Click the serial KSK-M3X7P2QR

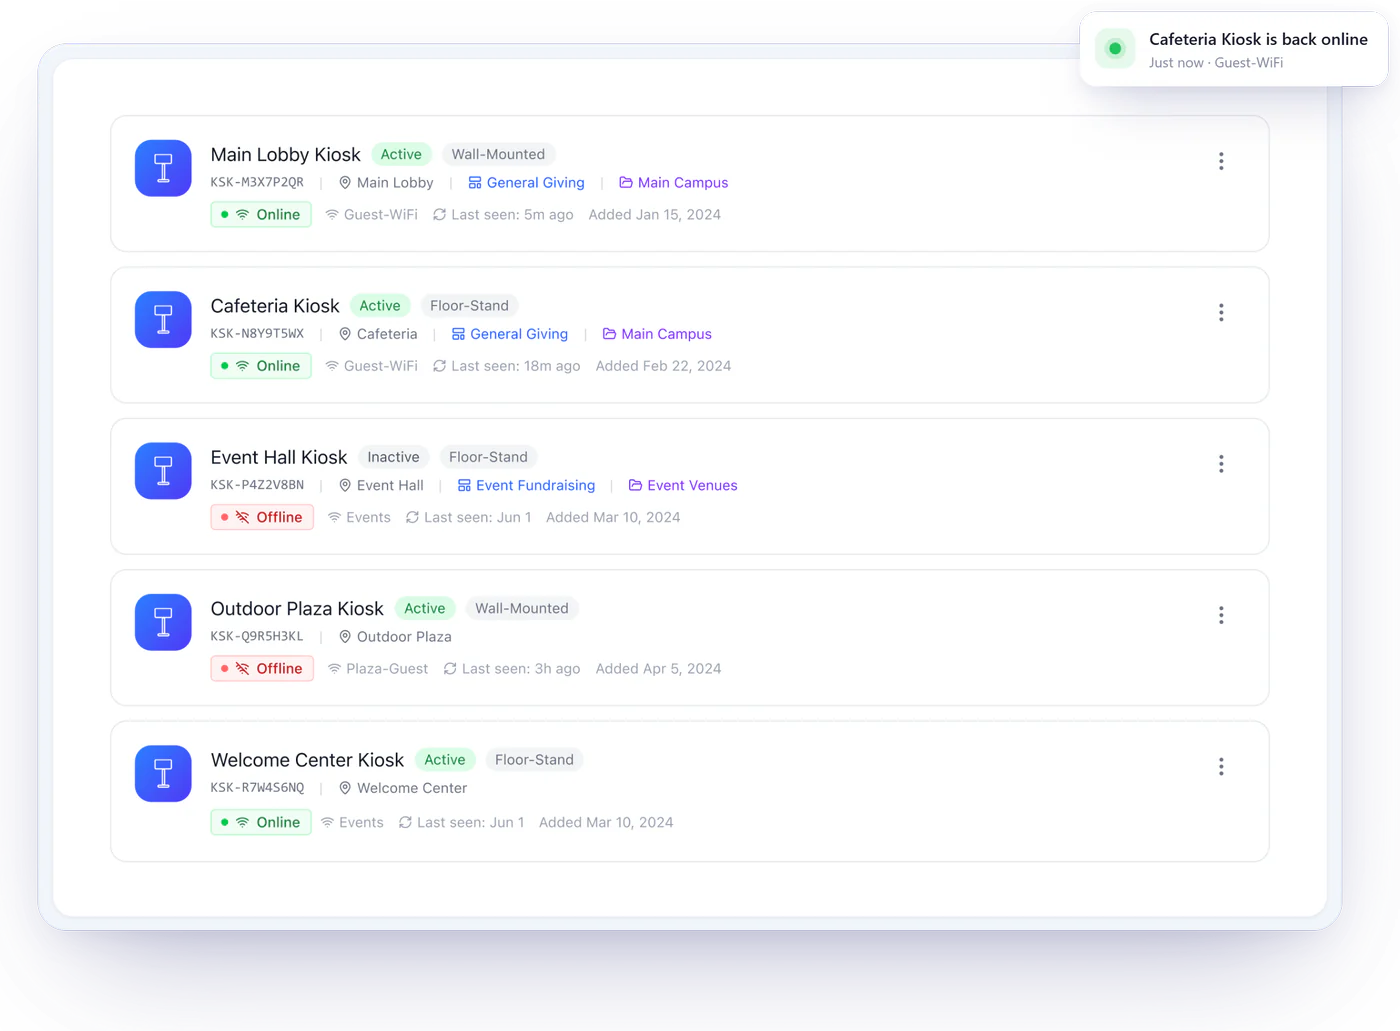257,183
